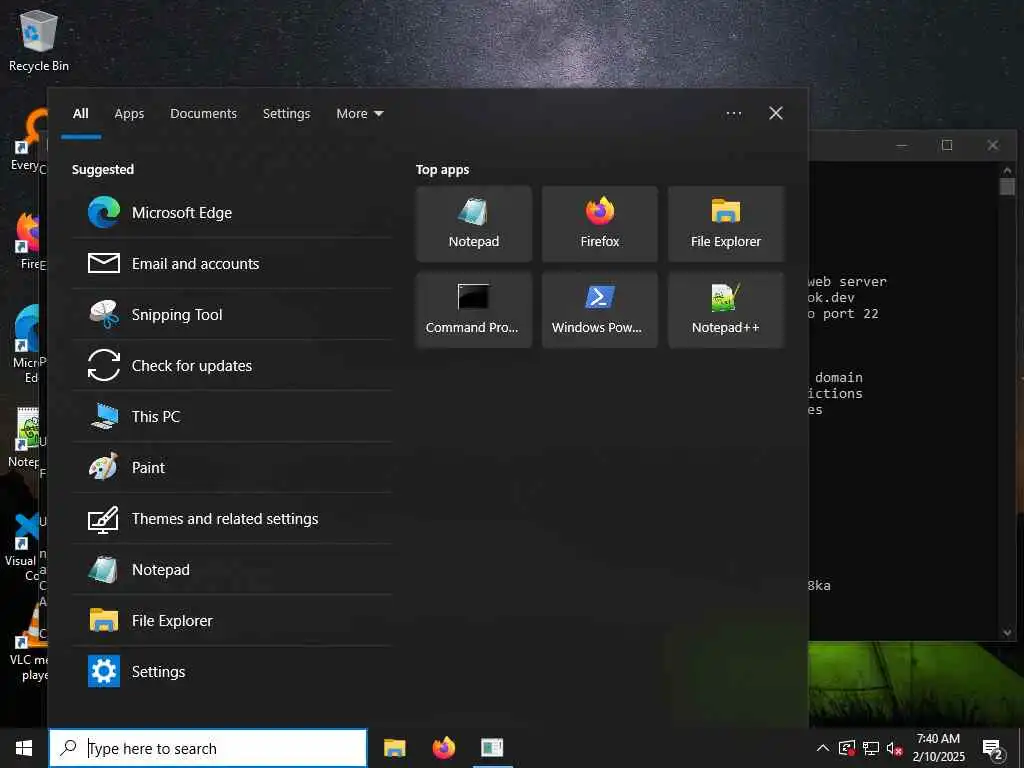This screenshot has height=768, width=1024.
Task: Open Notepad++ tile in Top apps
Action: pyautogui.click(x=726, y=310)
